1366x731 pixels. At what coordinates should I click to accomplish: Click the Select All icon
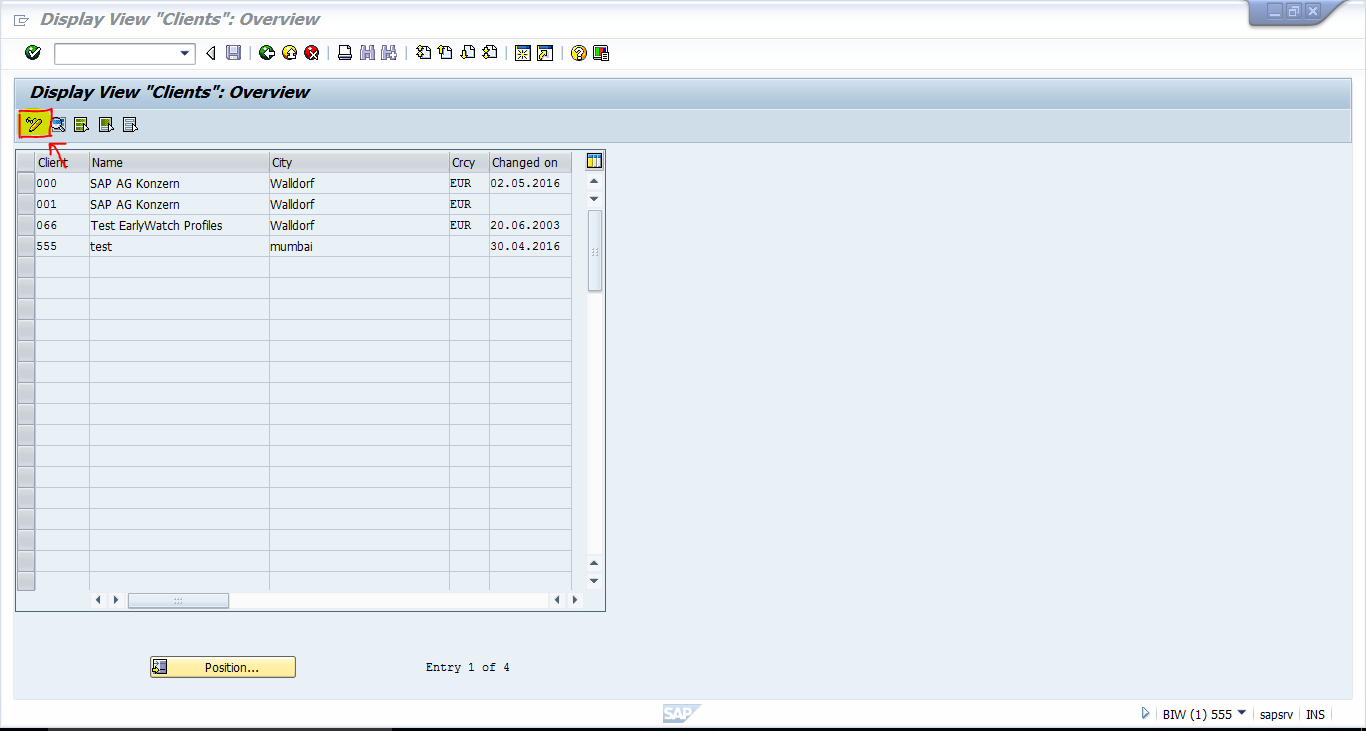(x=81, y=125)
